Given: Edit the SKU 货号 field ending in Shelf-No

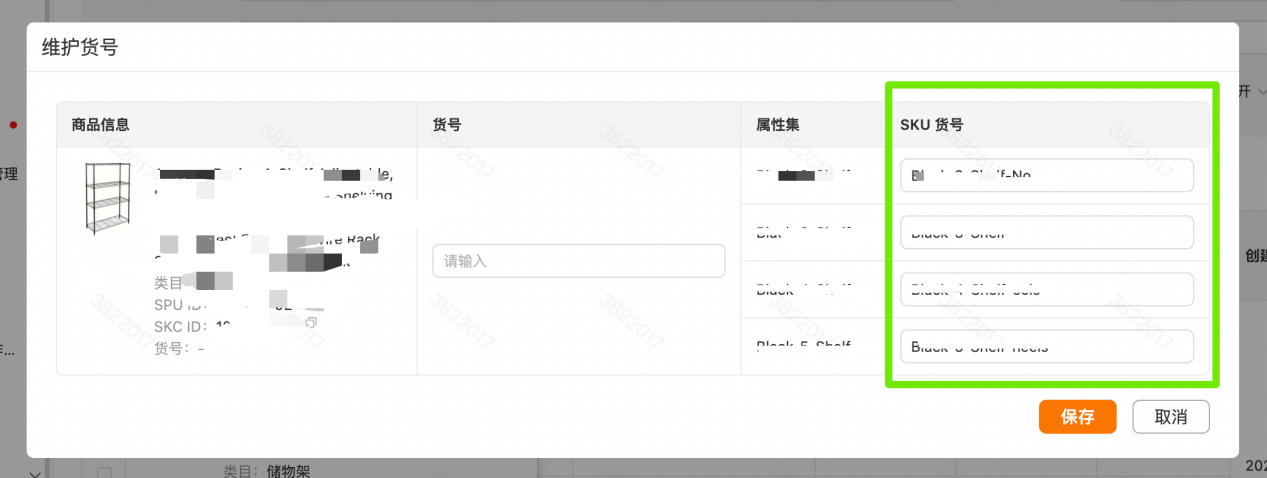Looking at the screenshot, I should (x=1047, y=175).
